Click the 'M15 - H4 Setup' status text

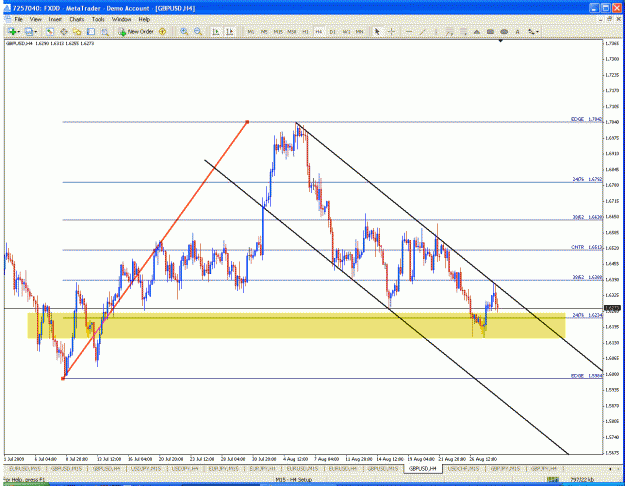[293, 480]
